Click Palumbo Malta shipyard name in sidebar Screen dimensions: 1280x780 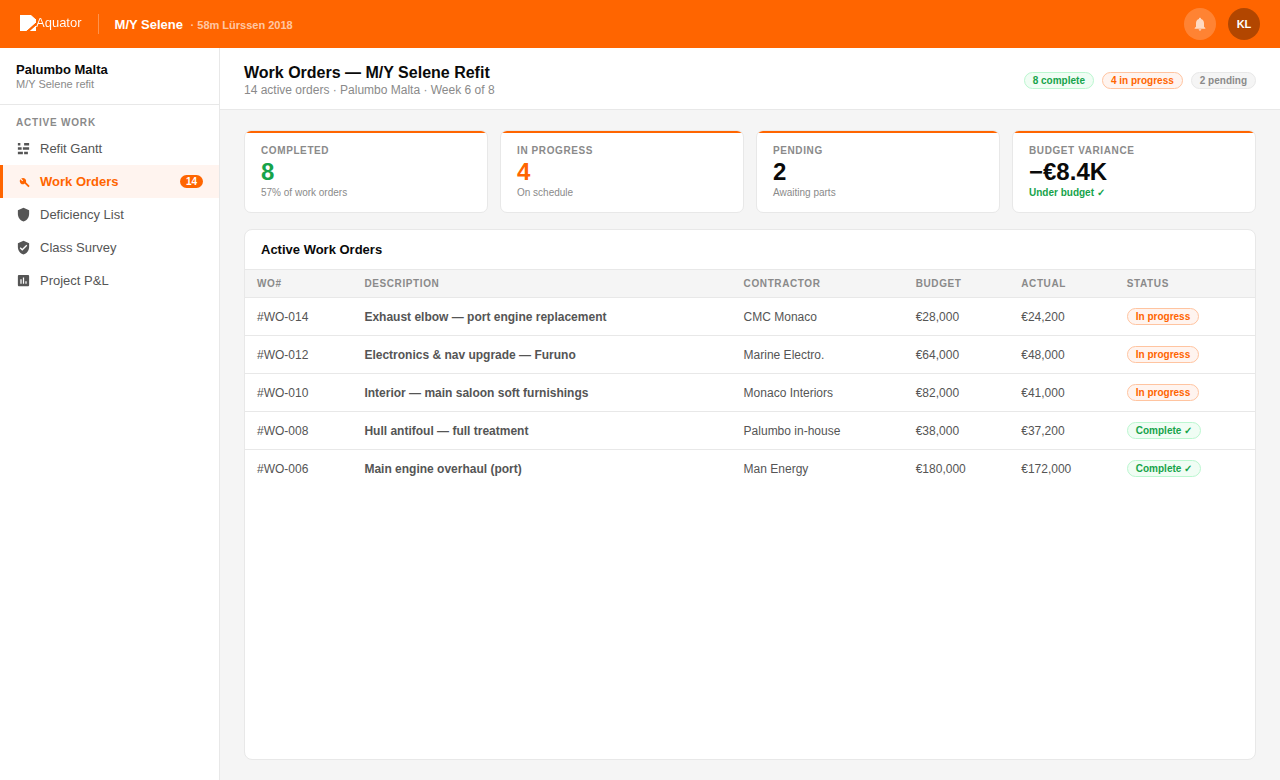62,70
